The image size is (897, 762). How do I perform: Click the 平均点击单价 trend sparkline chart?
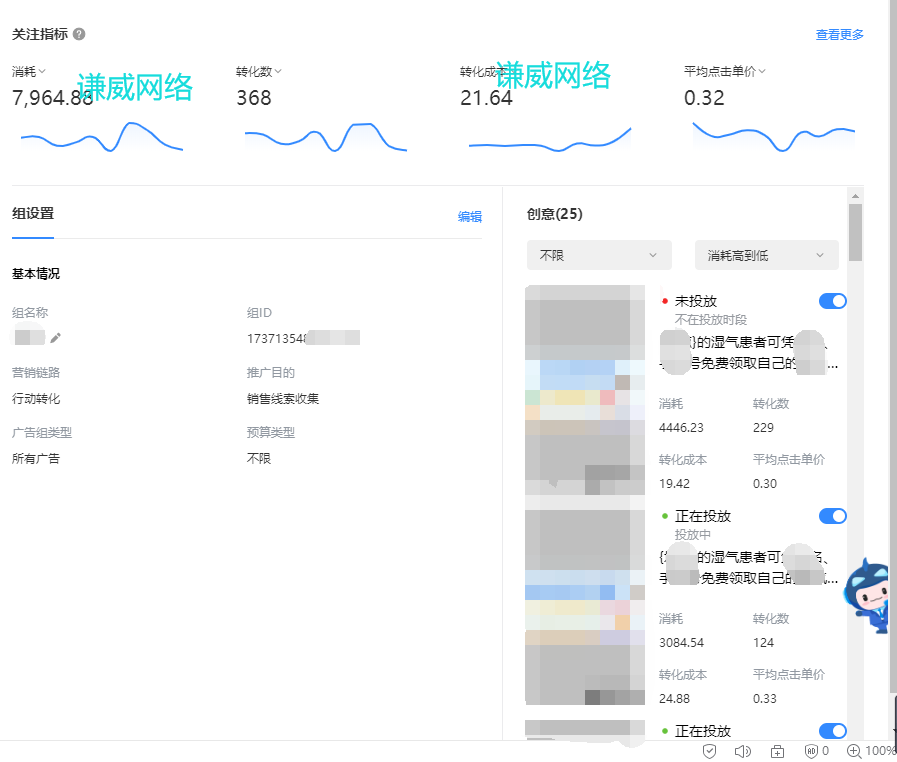pyautogui.click(x=773, y=136)
